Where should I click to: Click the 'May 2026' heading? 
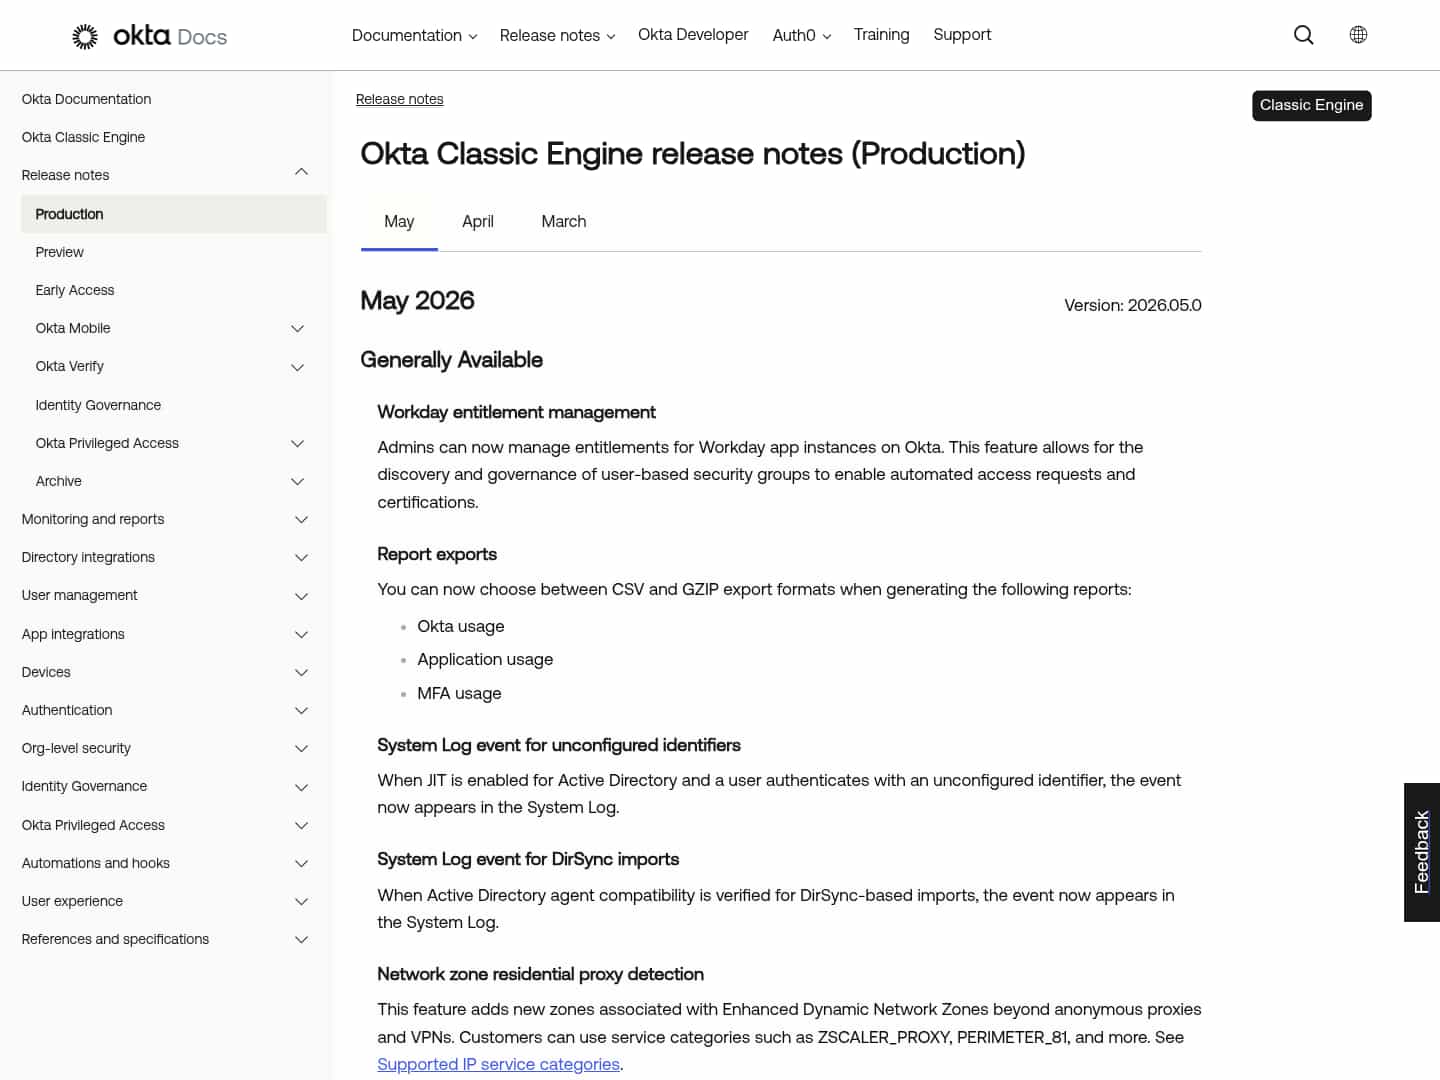pyautogui.click(x=417, y=301)
